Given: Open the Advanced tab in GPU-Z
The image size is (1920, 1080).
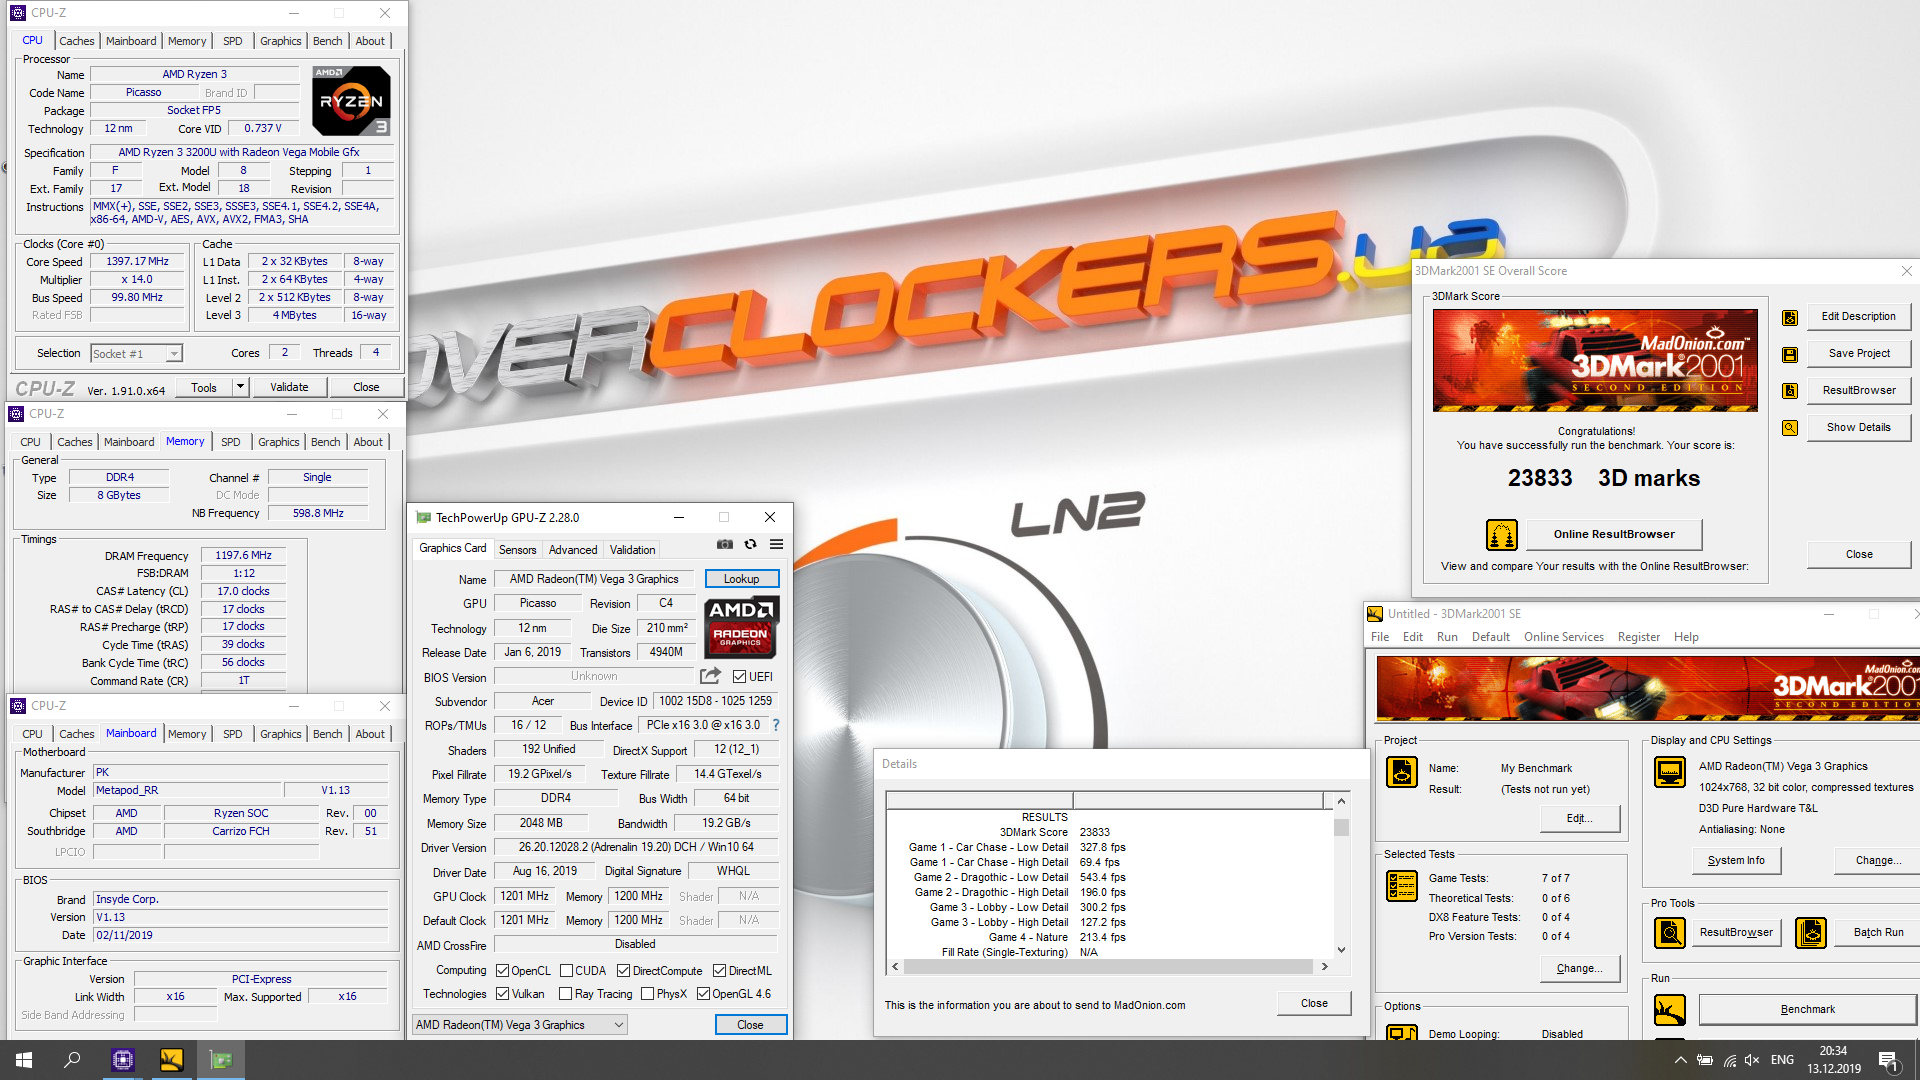Looking at the screenshot, I should pos(573,550).
